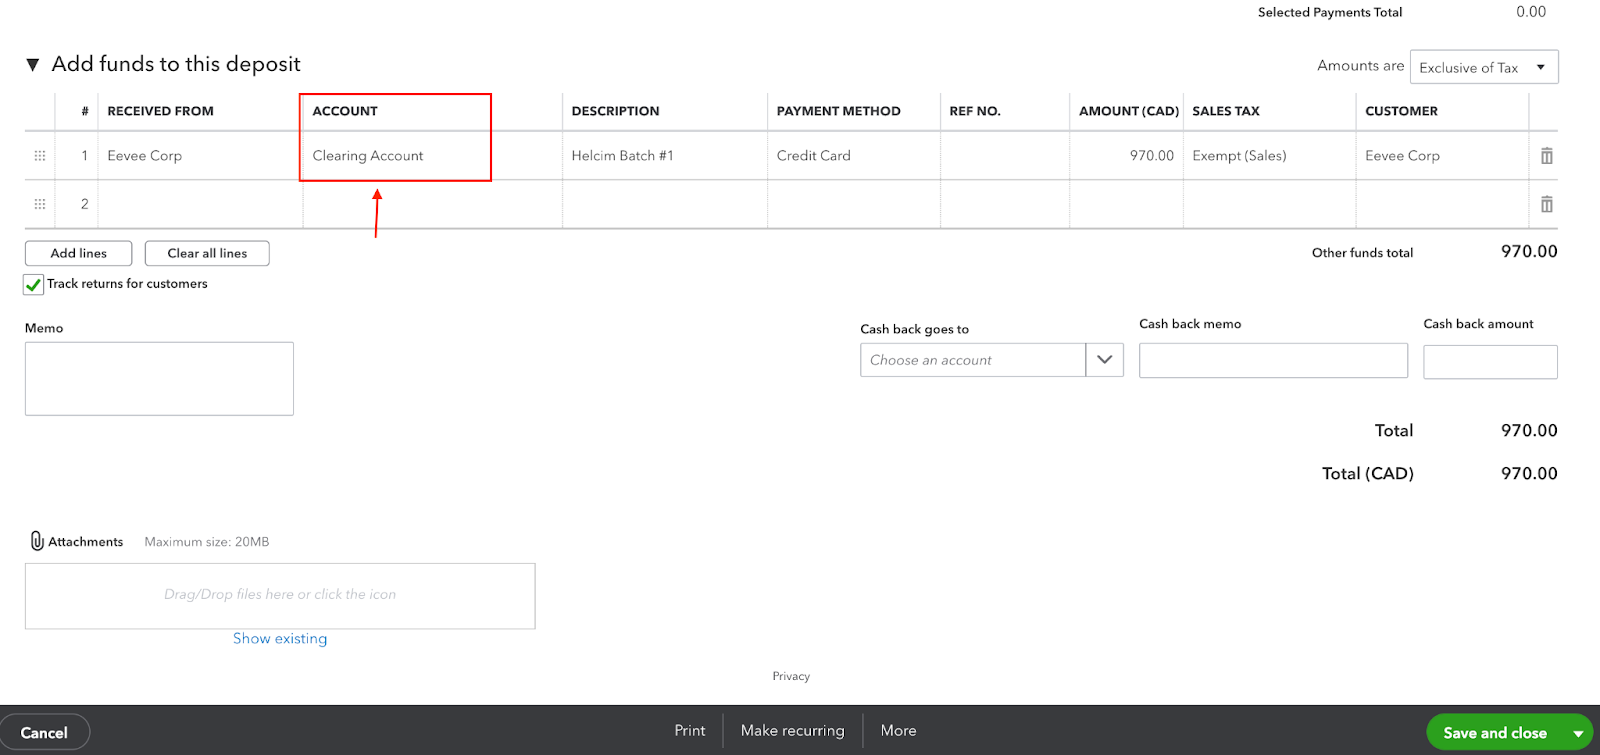
Task: Select Eevee Corp in the Customer column
Action: pyautogui.click(x=1442, y=156)
